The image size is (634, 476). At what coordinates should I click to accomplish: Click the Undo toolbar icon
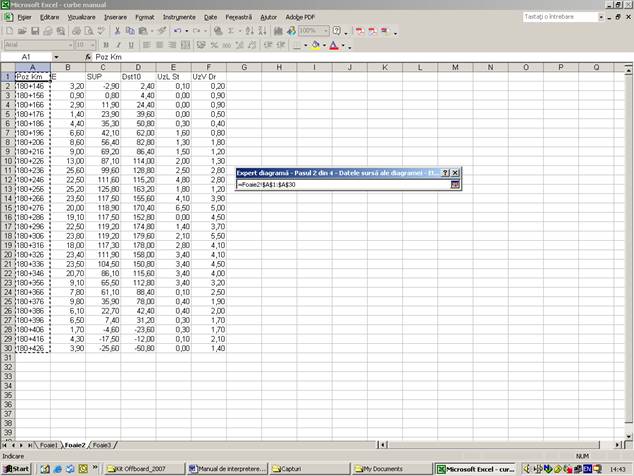tap(177, 31)
